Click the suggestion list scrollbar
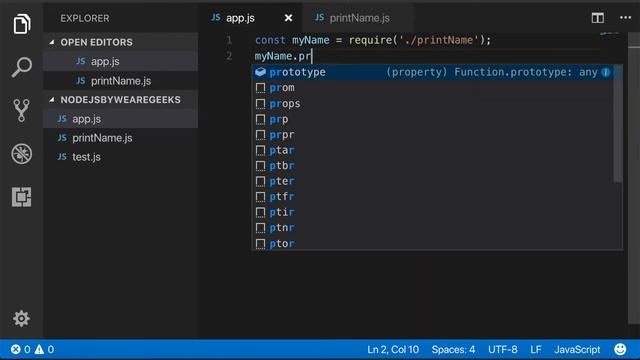This screenshot has height=360, width=640. tap(618, 123)
